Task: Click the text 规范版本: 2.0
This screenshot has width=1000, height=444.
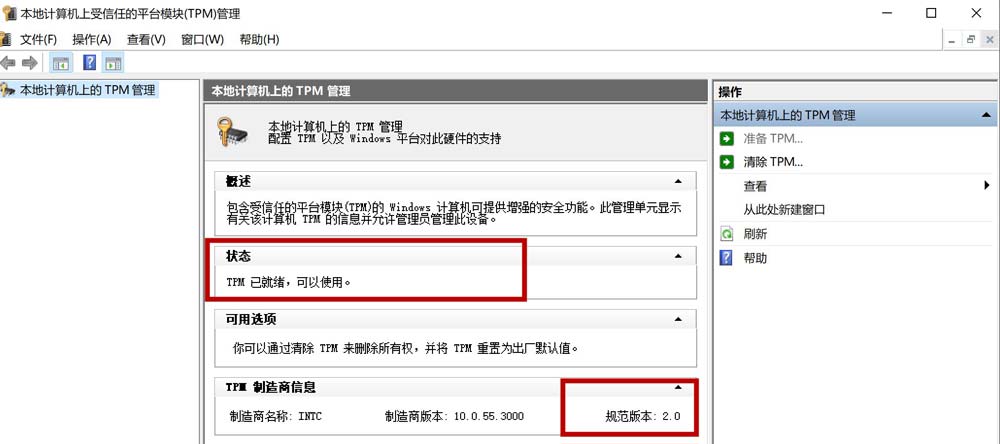Action: [x=643, y=417]
